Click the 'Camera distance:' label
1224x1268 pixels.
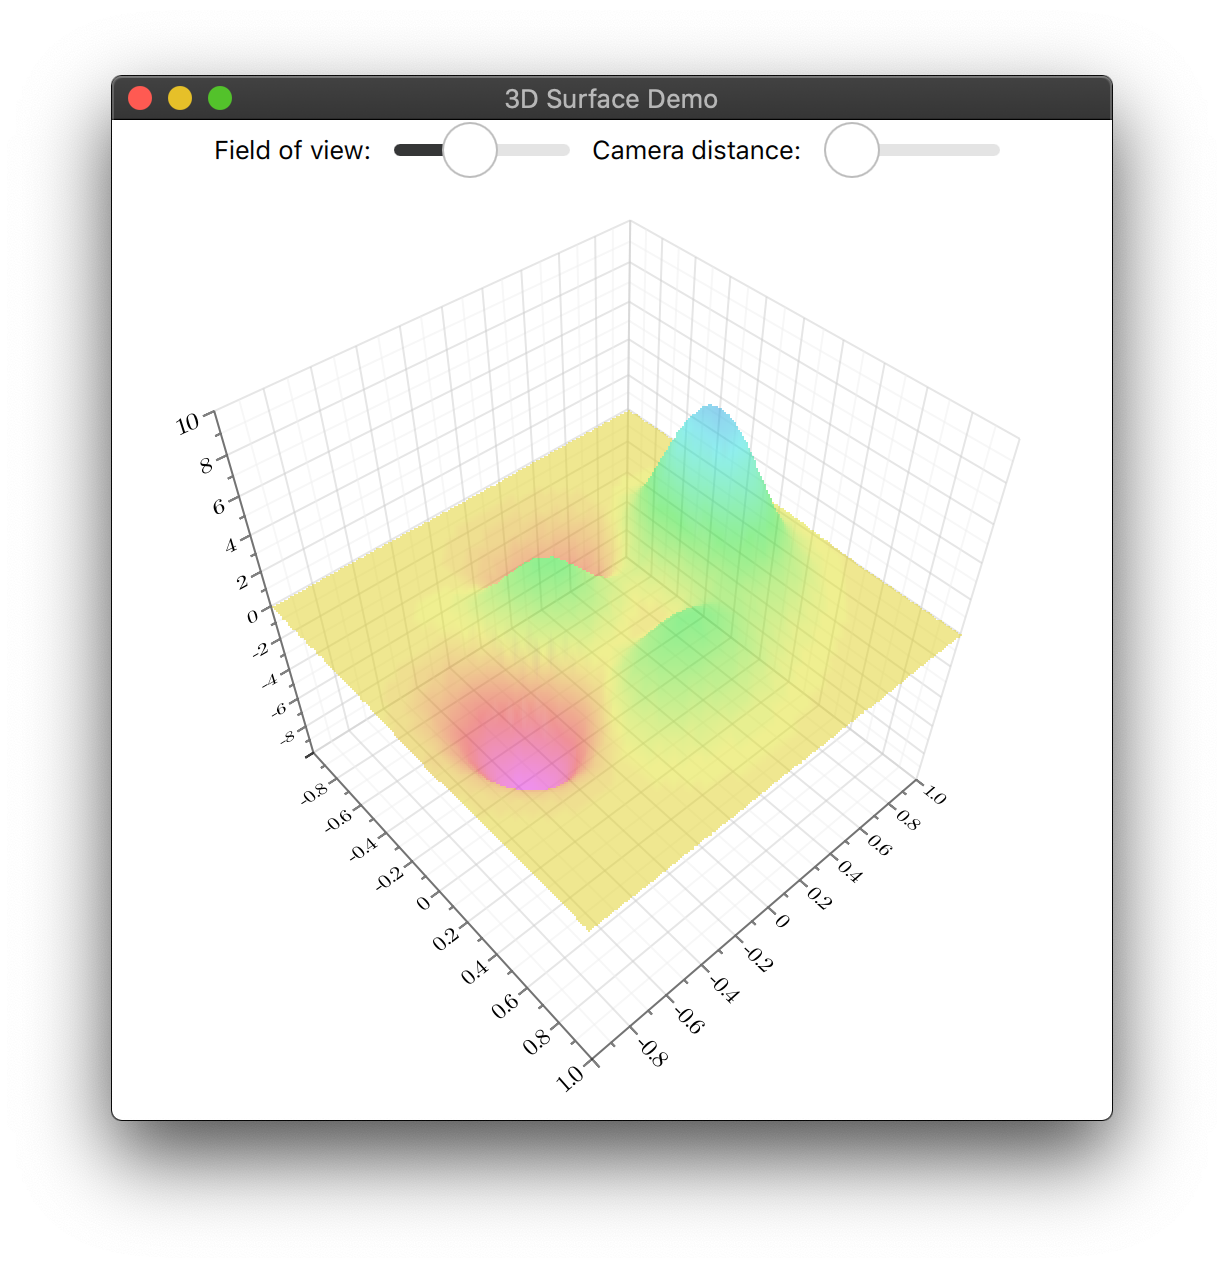[697, 150]
